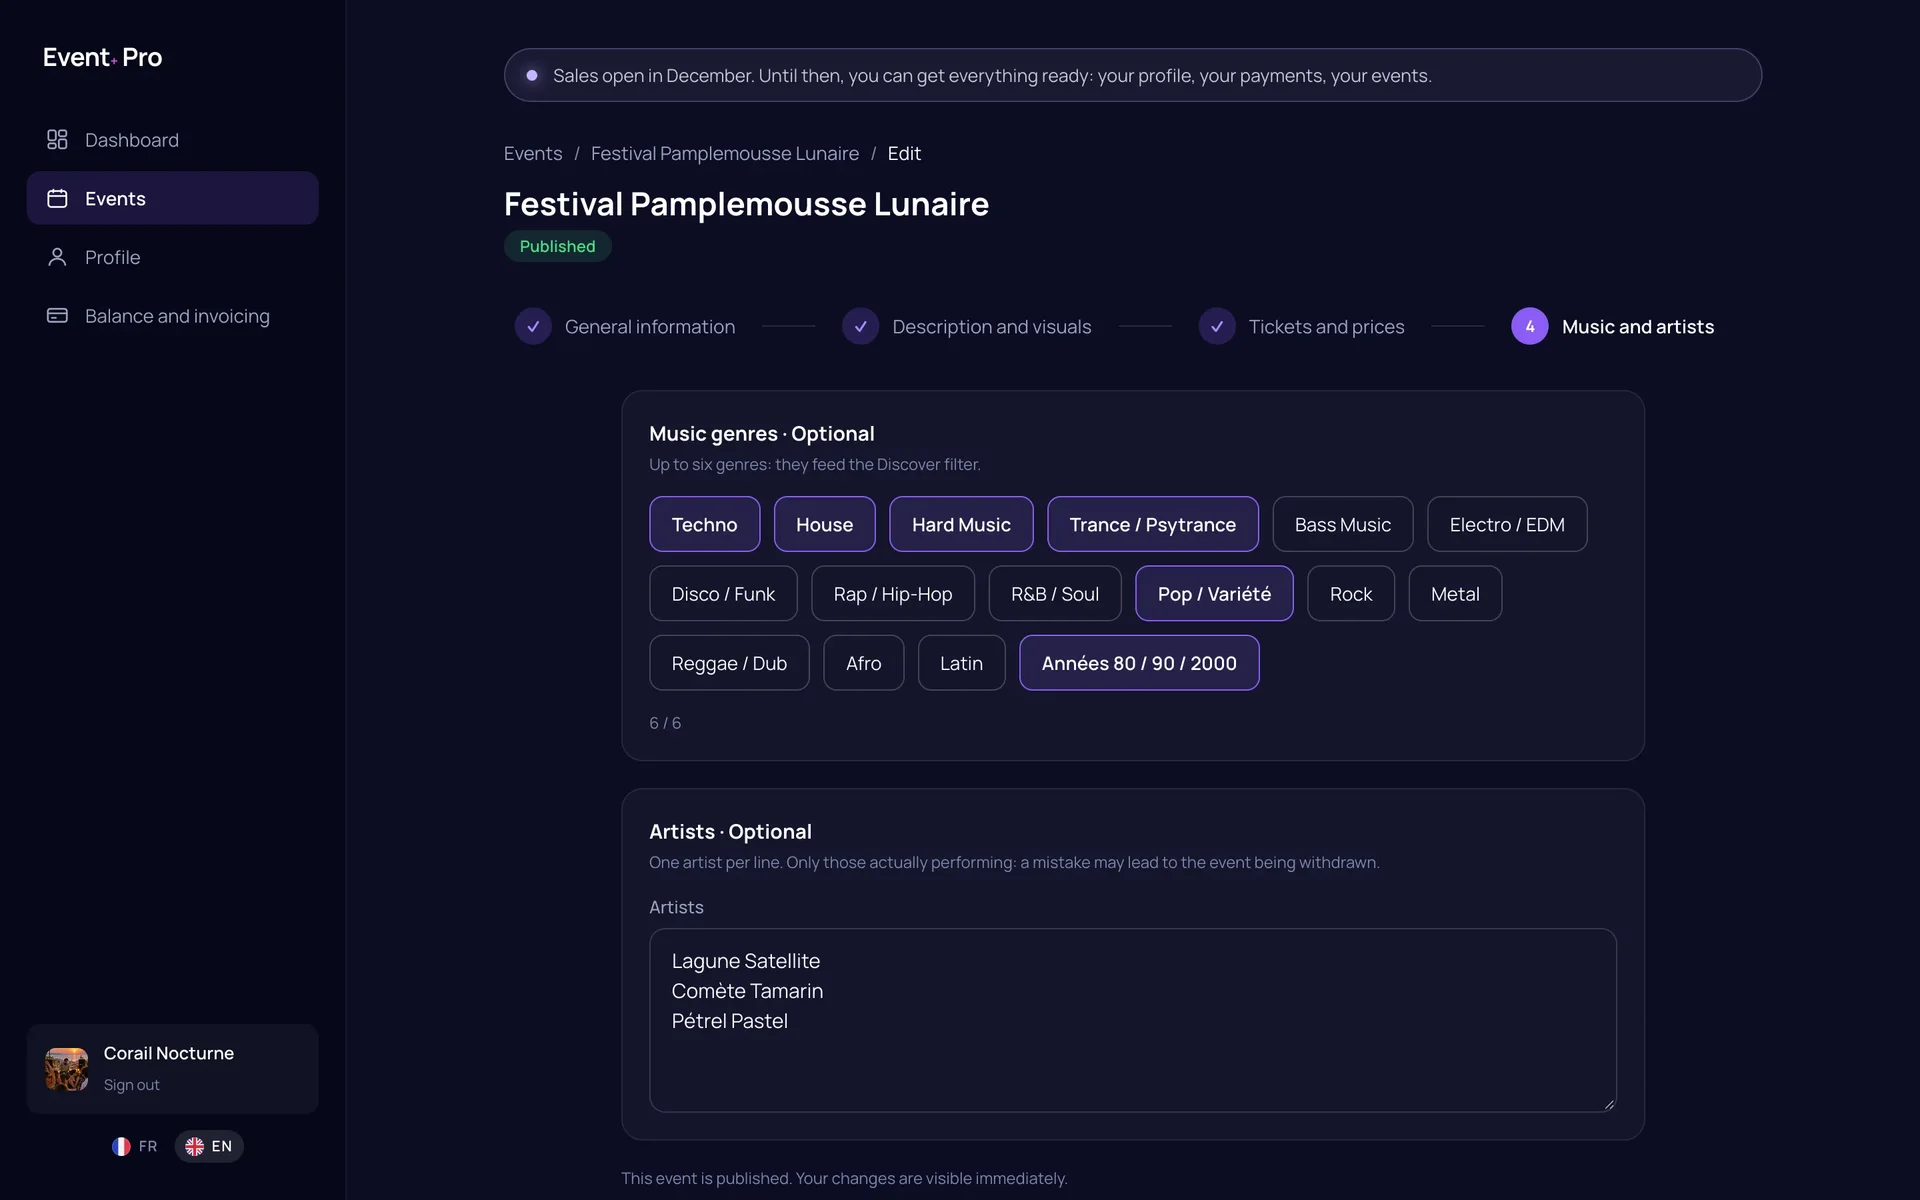Click the French flag icon
The height and width of the screenshot is (1200, 1920).
(121, 1146)
